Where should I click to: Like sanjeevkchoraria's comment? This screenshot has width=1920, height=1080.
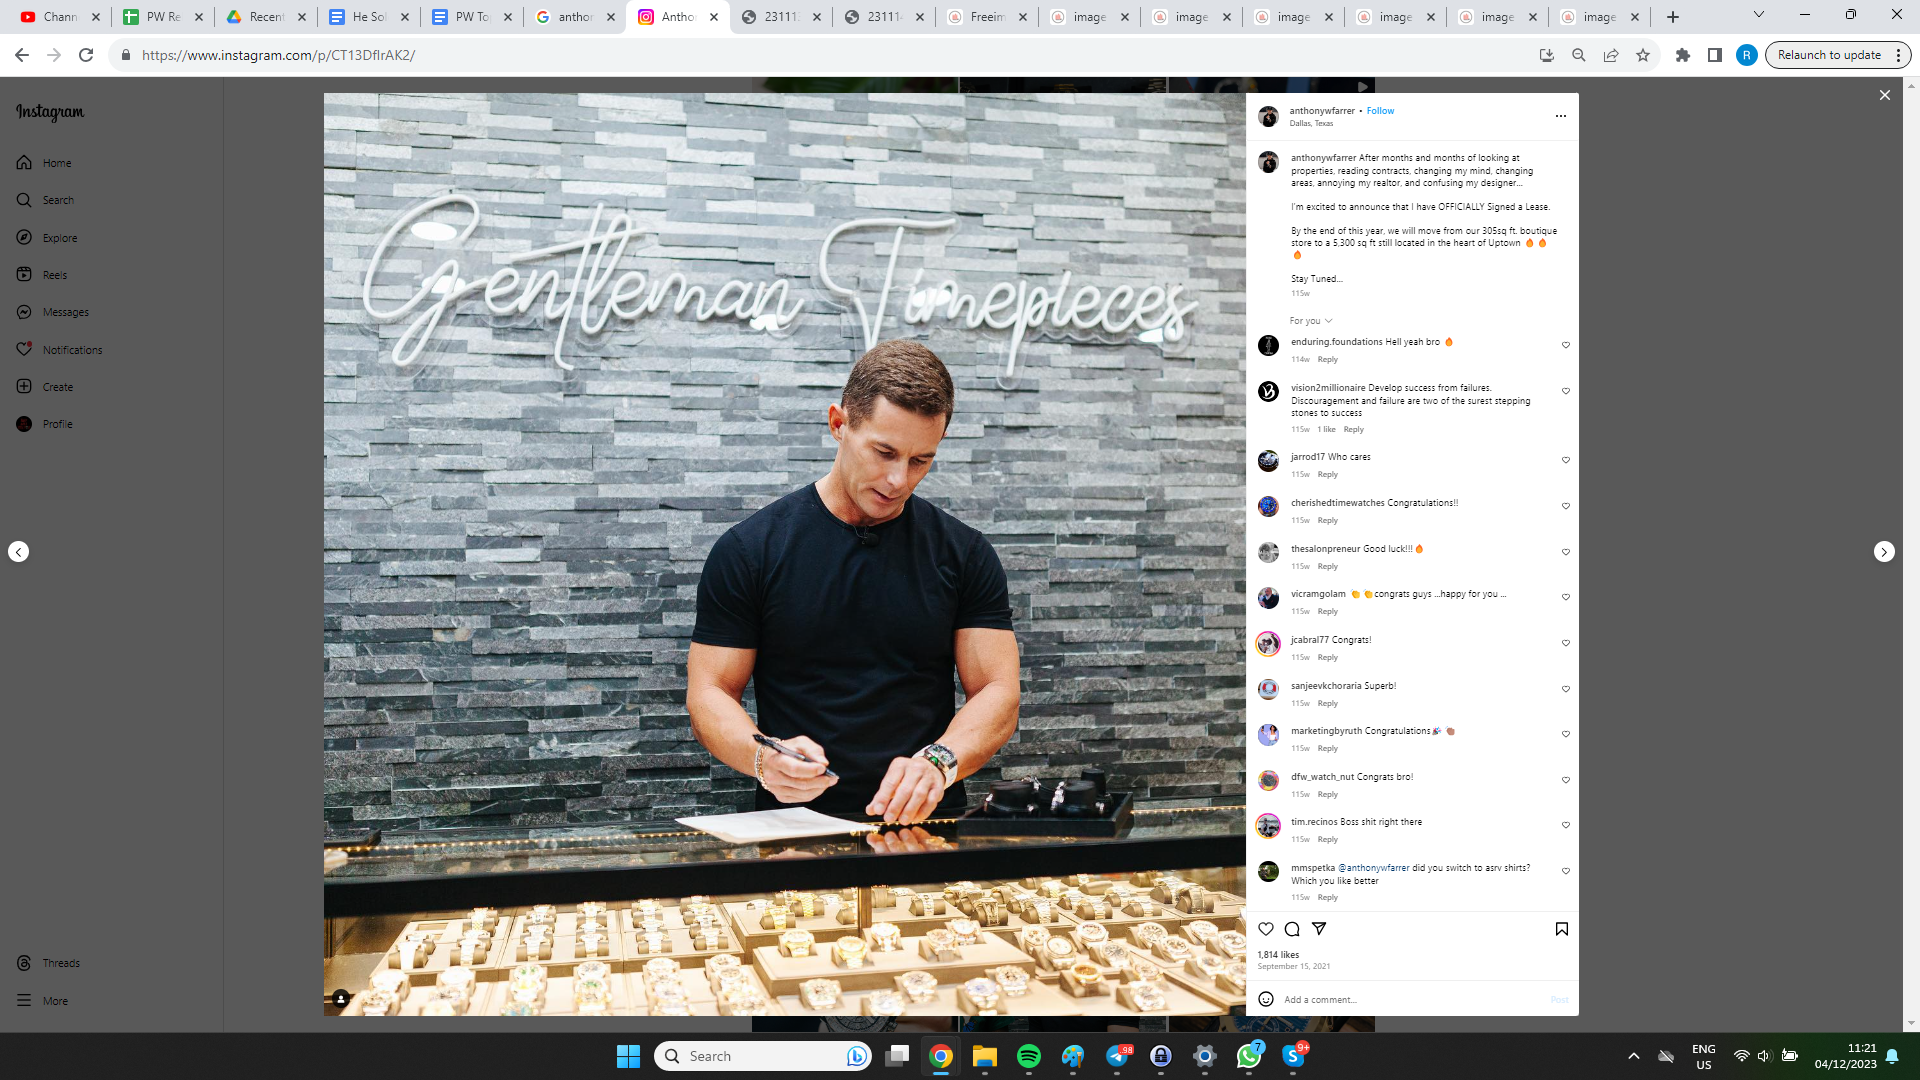[1566, 689]
